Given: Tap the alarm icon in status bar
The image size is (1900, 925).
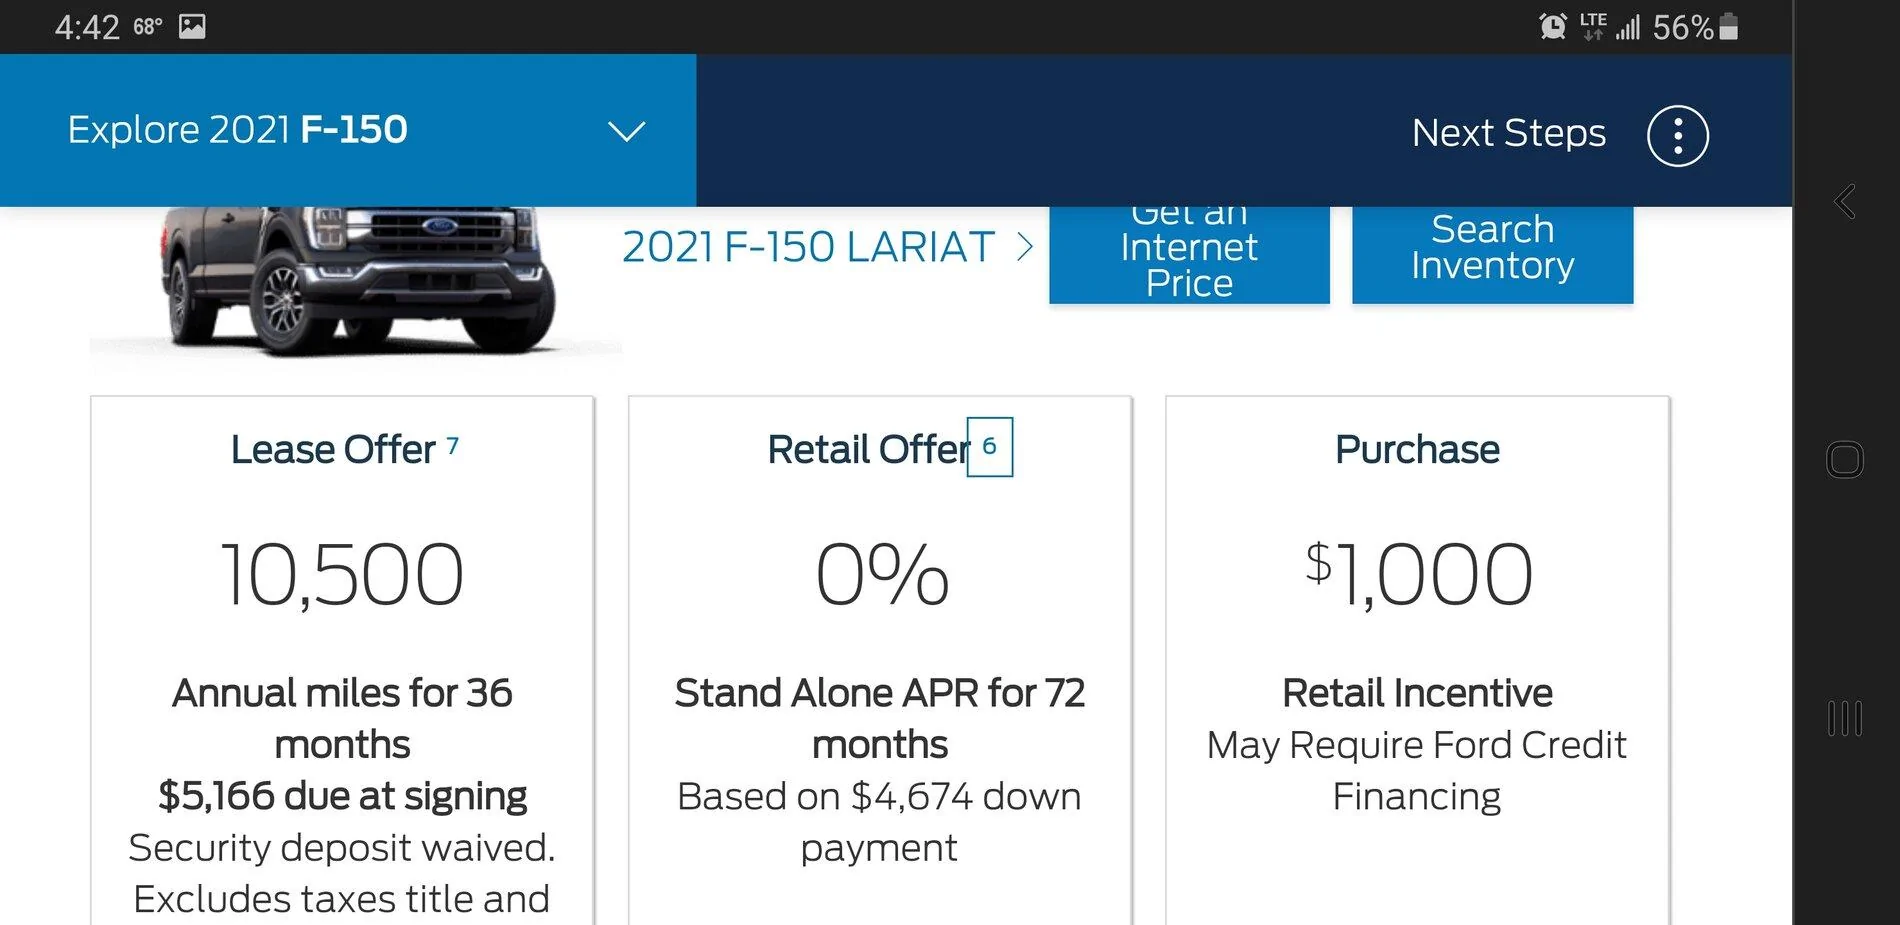Looking at the screenshot, I should pos(1552,27).
